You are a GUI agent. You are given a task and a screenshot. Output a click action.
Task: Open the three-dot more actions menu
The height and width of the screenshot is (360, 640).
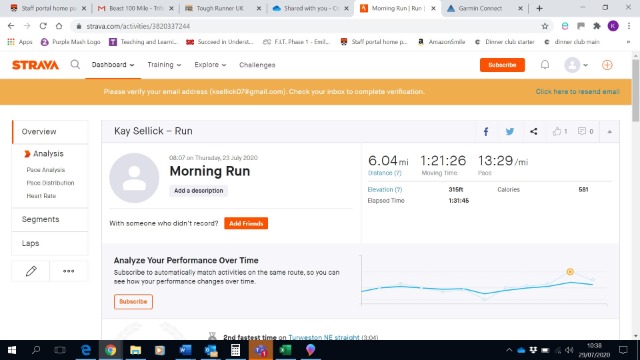click(69, 271)
